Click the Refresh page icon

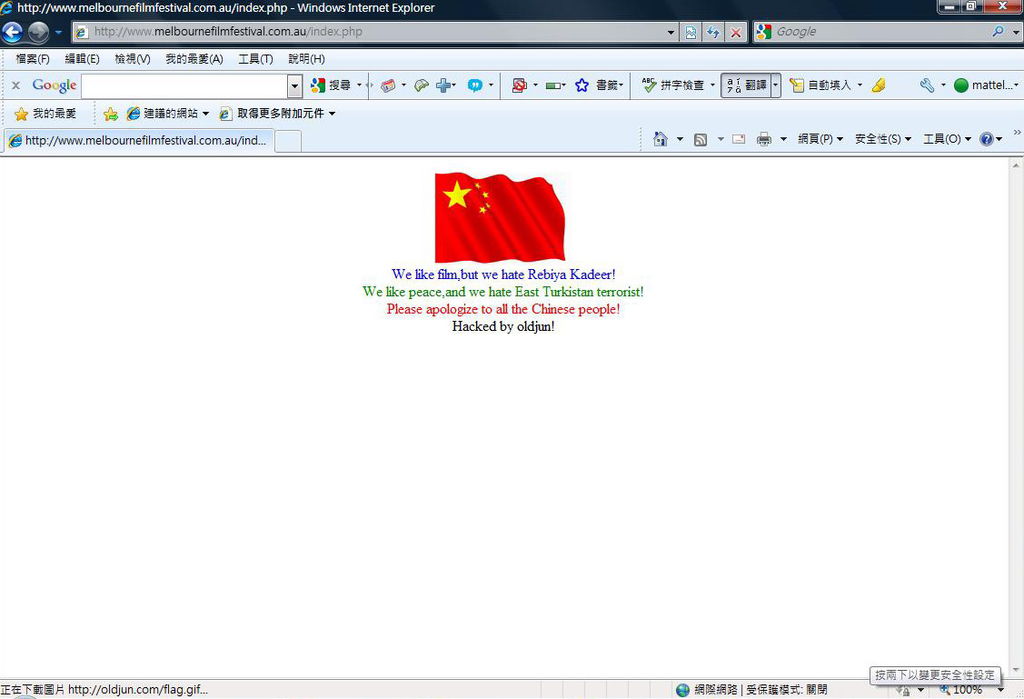pos(713,31)
